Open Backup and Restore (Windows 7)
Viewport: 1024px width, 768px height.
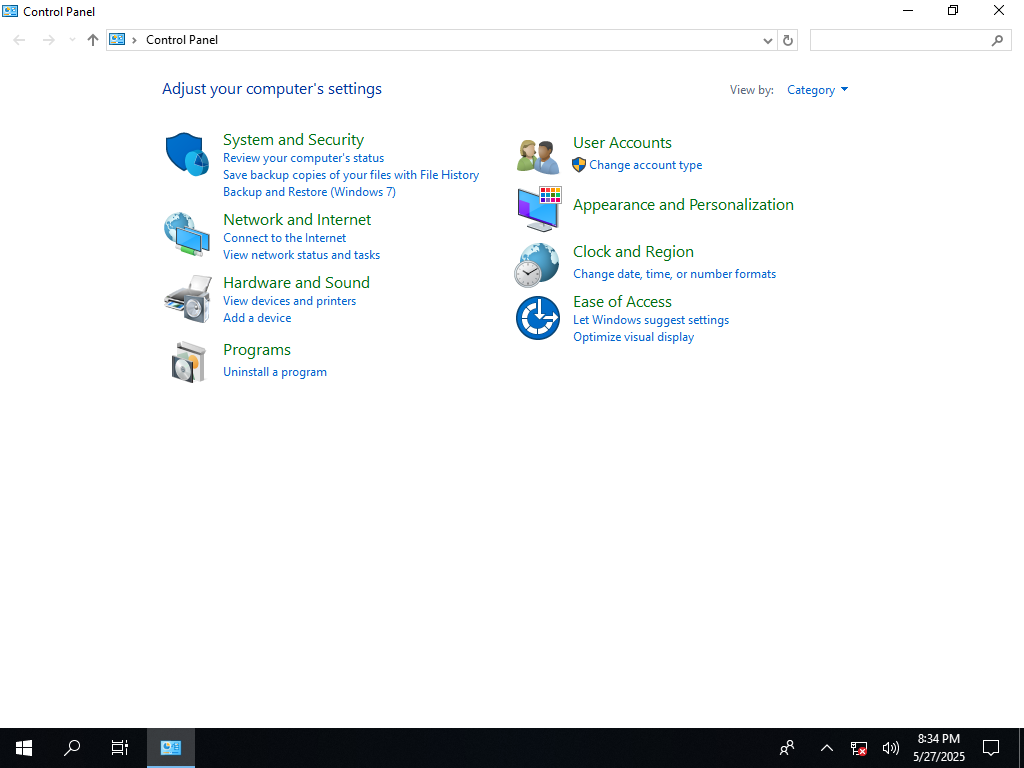(x=310, y=192)
